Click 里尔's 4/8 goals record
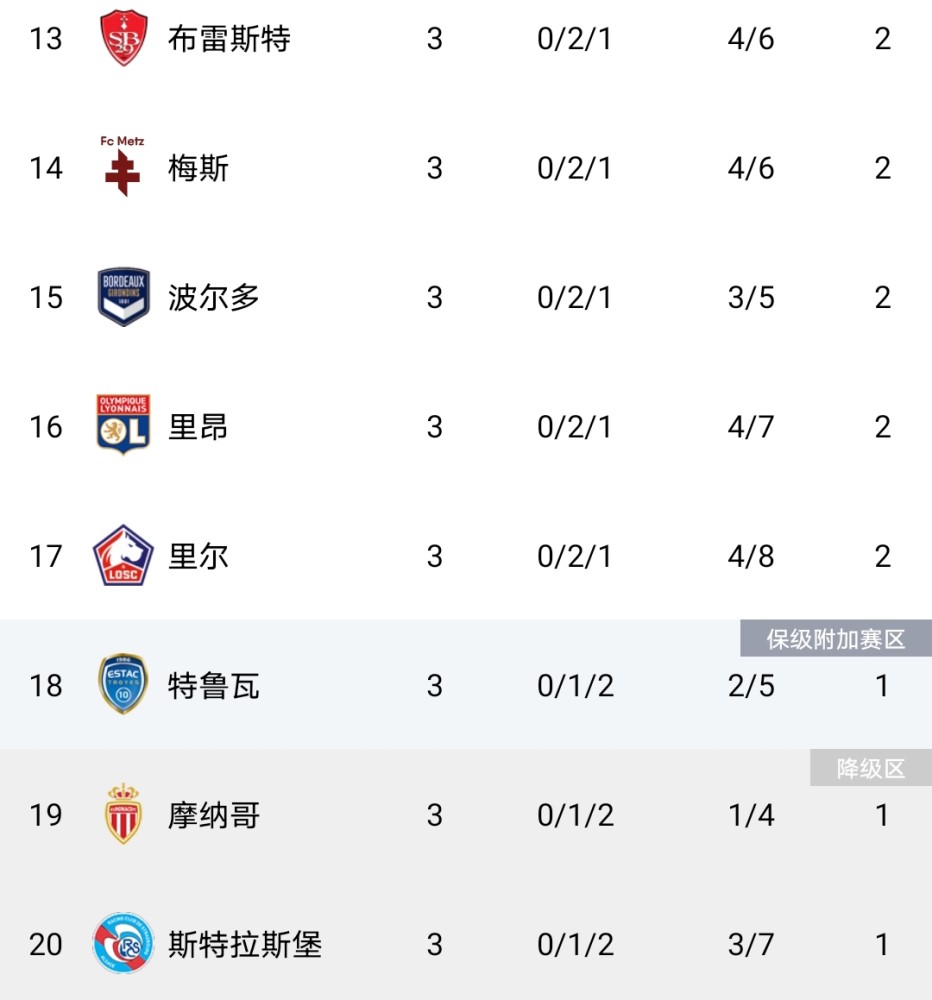Screen dimensions: 932x1000 tap(751, 557)
